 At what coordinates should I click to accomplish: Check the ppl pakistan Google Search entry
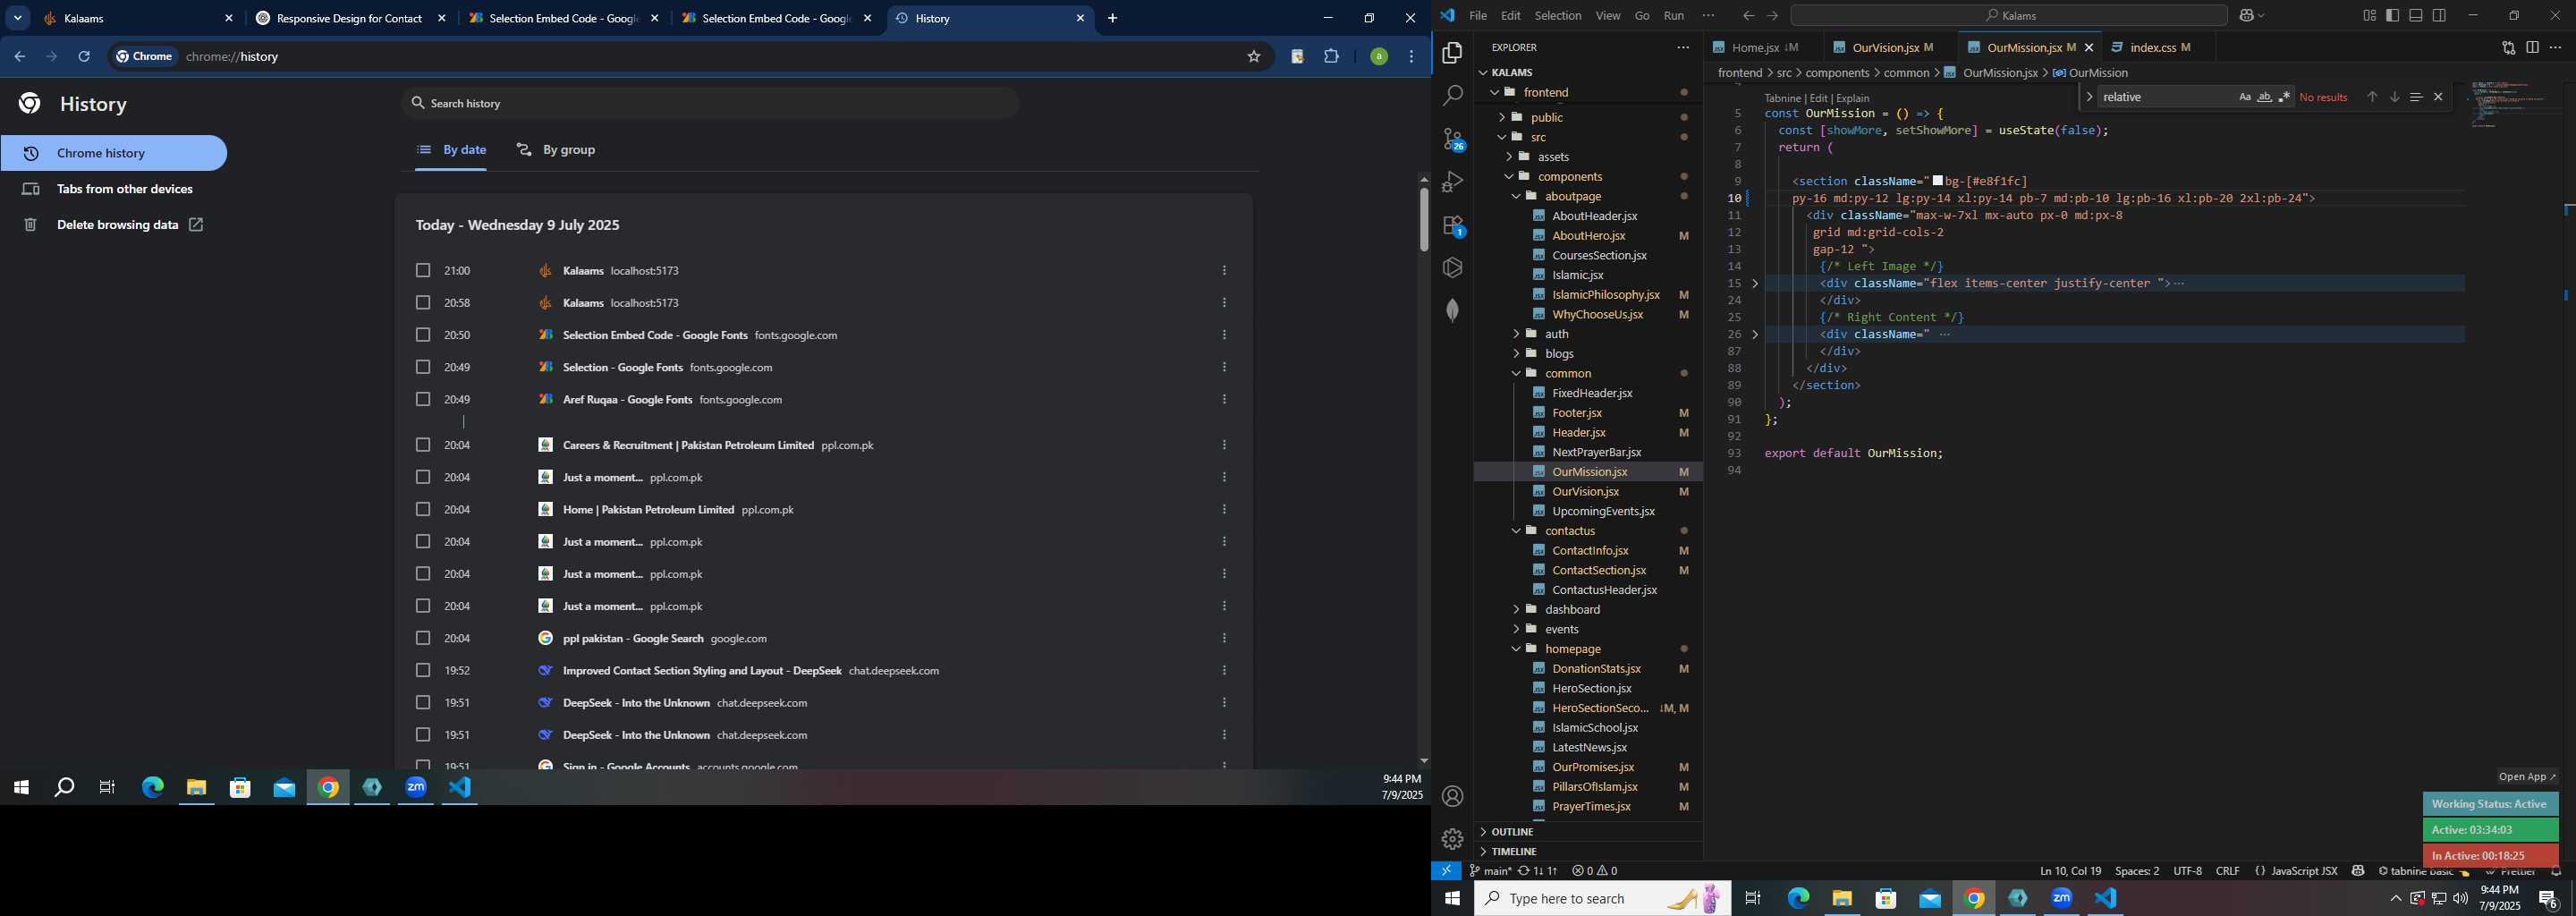[423, 638]
